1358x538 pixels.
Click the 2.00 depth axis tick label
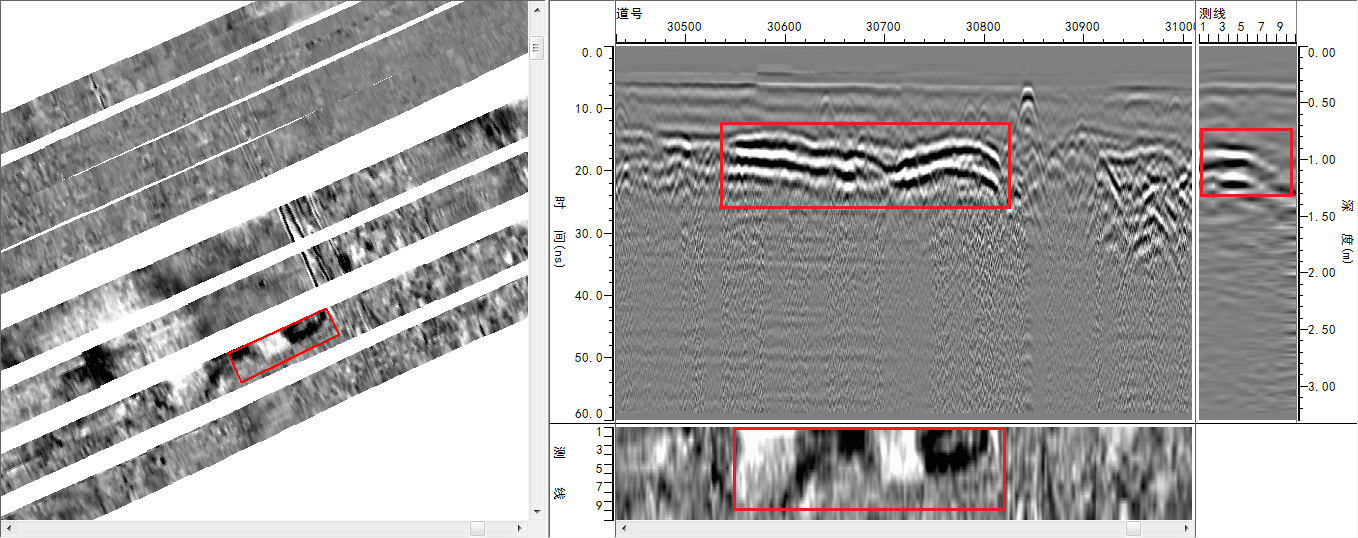point(1322,273)
